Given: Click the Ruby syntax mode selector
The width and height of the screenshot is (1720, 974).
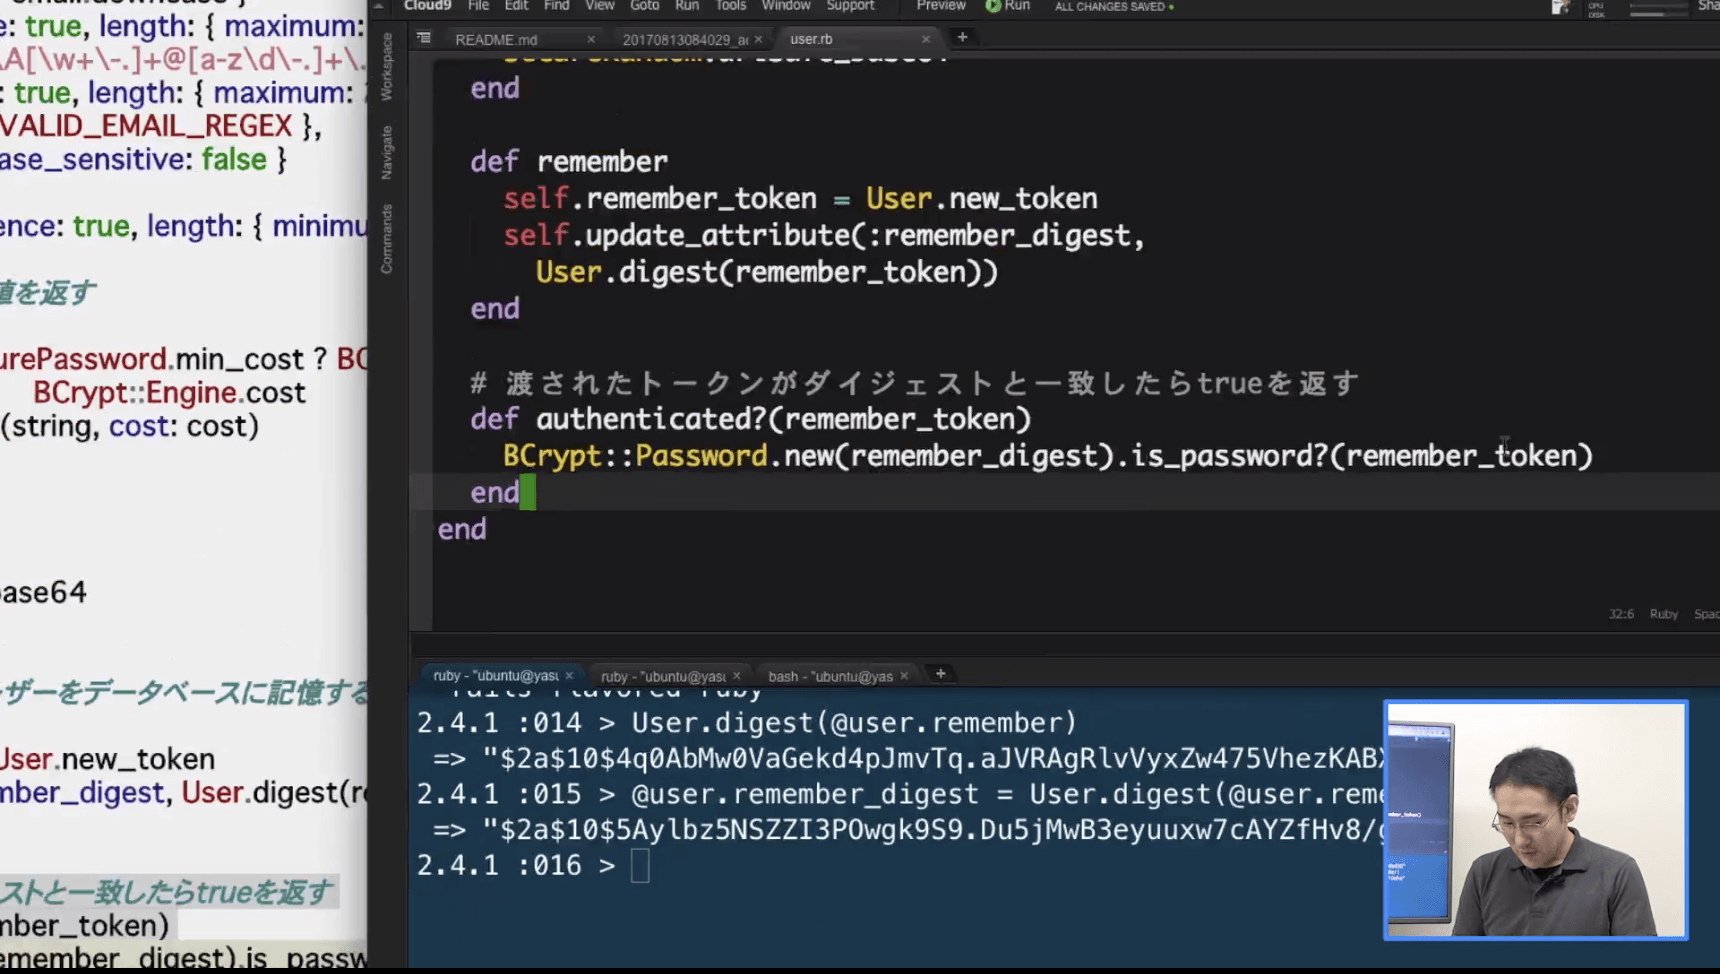Looking at the screenshot, I should 1664,614.
